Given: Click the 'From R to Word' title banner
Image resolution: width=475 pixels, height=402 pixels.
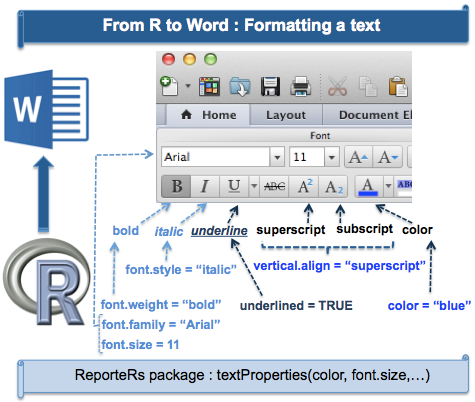Looking at the screenshot, I should coord(244,26).
